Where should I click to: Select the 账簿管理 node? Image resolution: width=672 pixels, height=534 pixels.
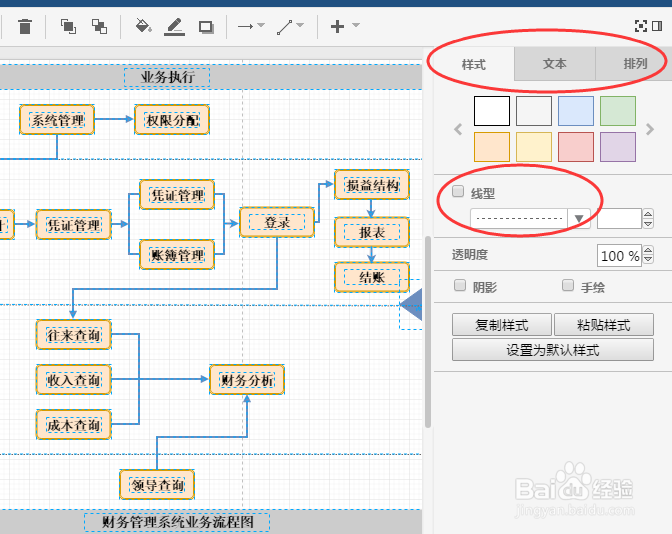pos(177,255)
